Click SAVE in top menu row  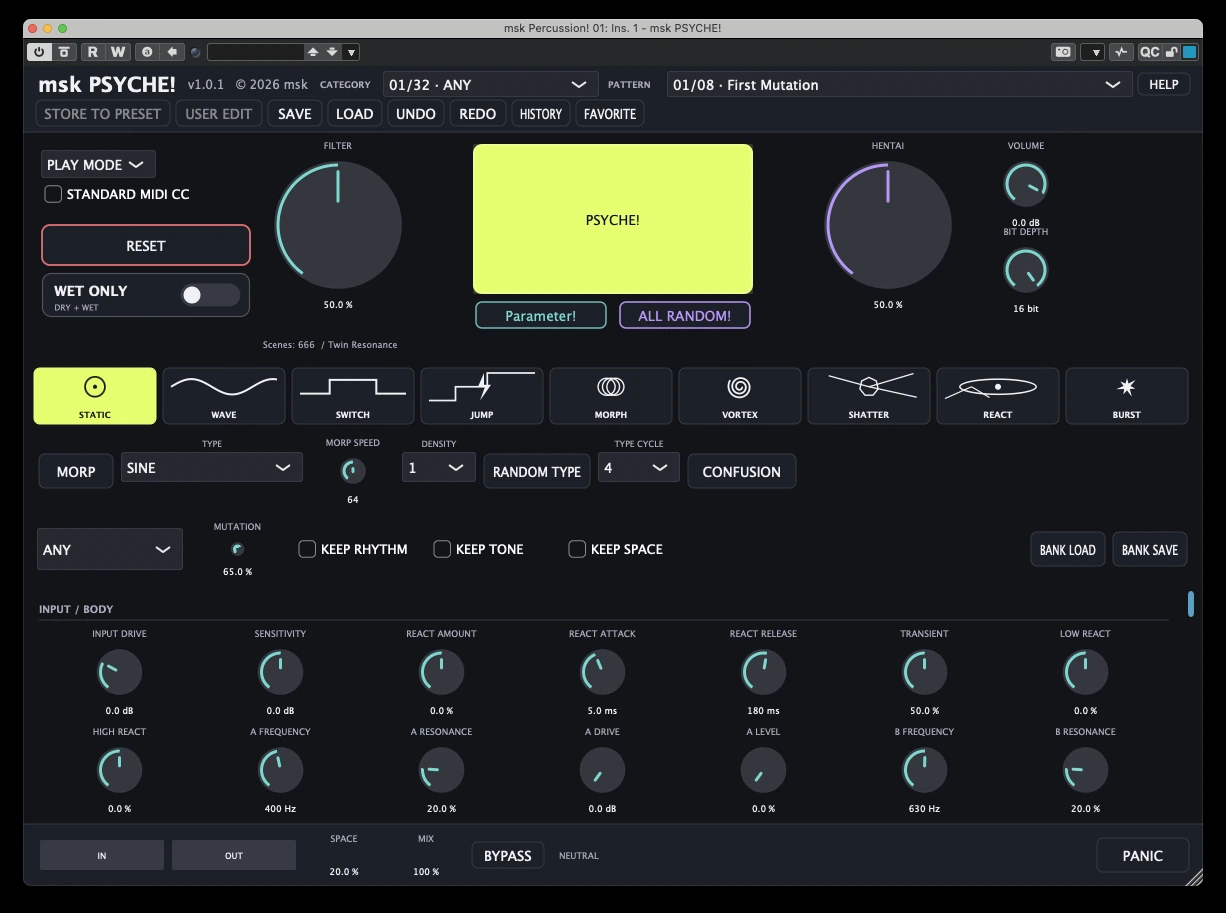[295, 114]
